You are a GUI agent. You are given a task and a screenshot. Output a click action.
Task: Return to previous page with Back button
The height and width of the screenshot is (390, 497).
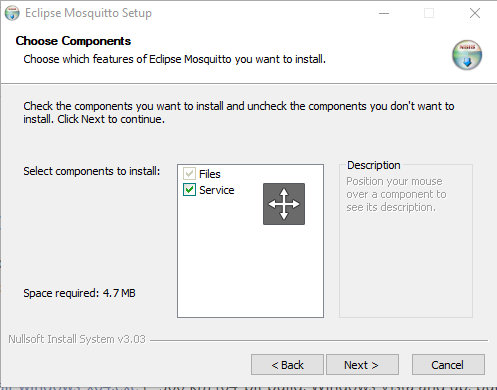pyautogui.click(x=287, y=365)
